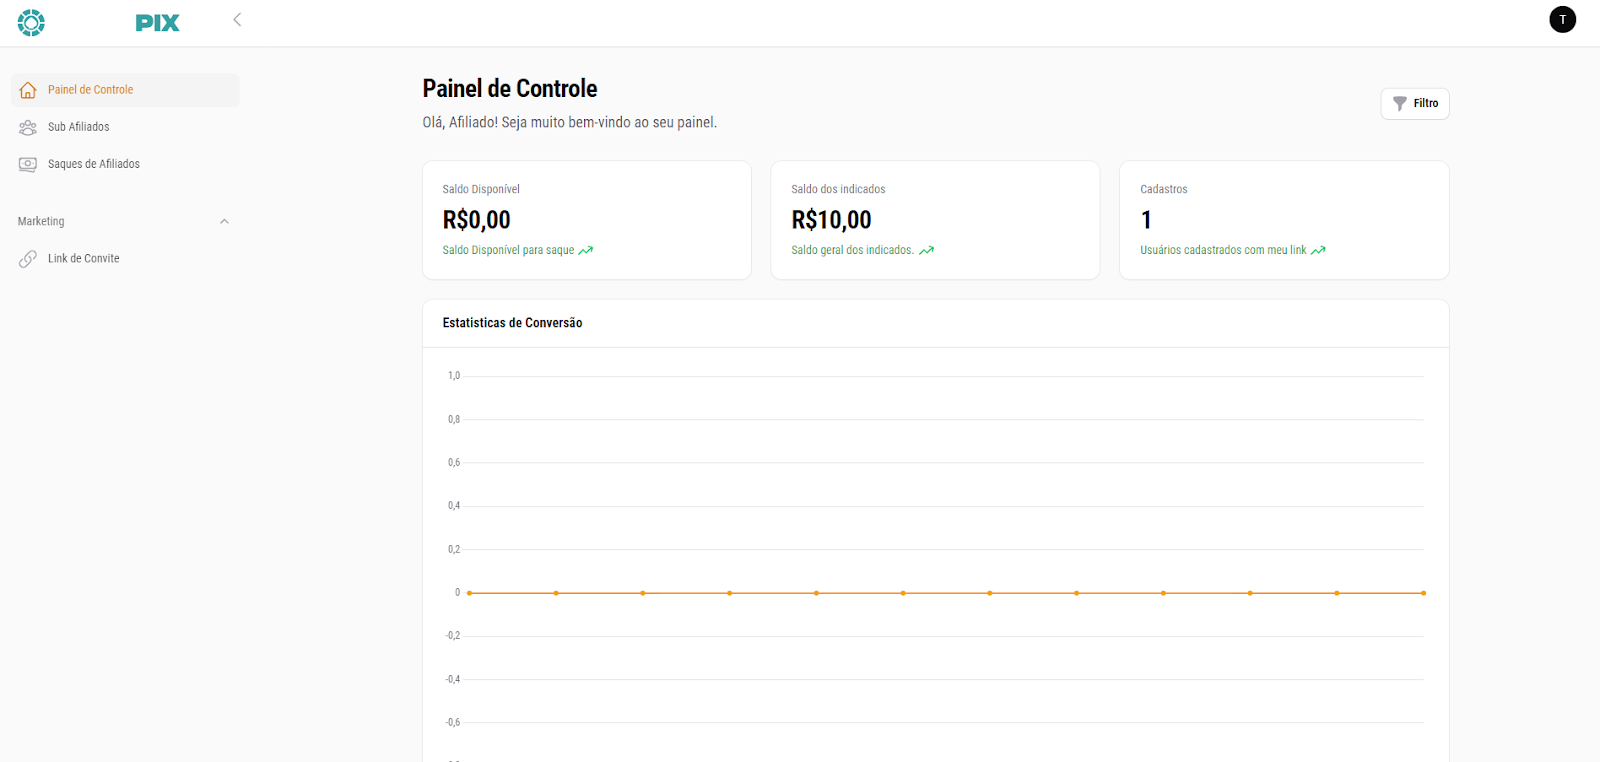Click the Saldo dos indicados R$10,00 card
Image resolution: width=1600 pixels, height=762 pixels.
(934, 220)
